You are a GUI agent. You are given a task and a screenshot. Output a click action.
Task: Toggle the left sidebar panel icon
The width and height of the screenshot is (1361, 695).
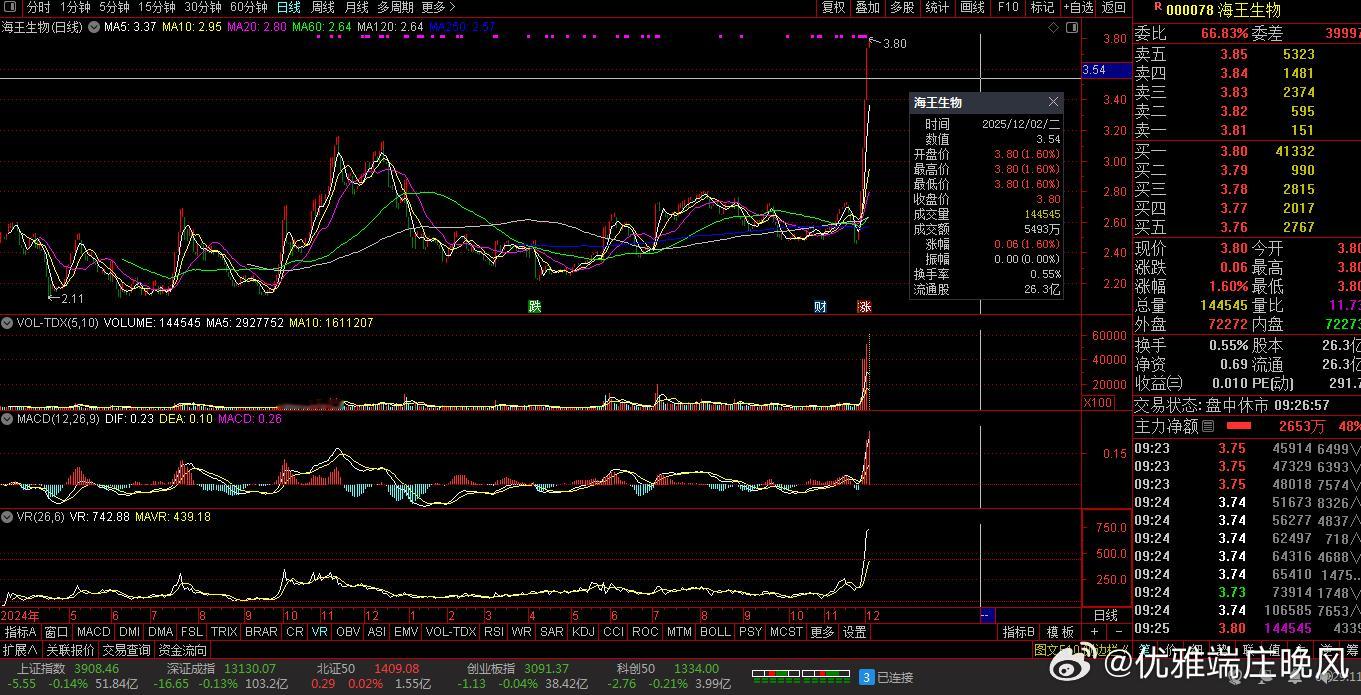(9, 8)
